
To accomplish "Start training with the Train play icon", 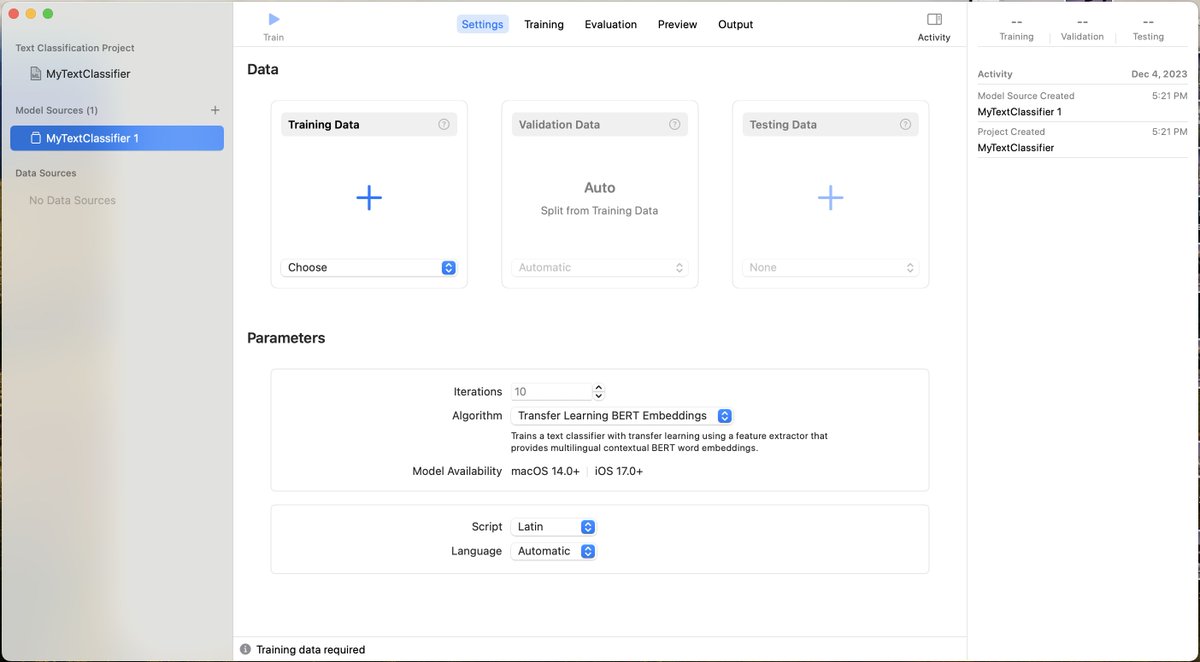I will pos(274,19).
